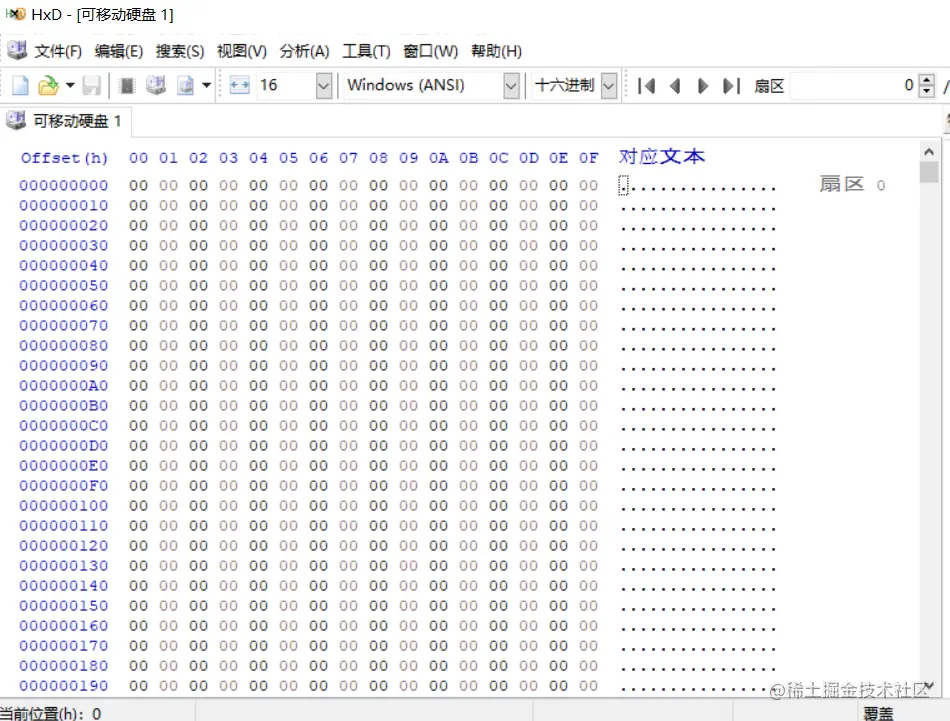Screen dimensions: 950x721
Task: Jump to the first sector
Action: [646, 86]
